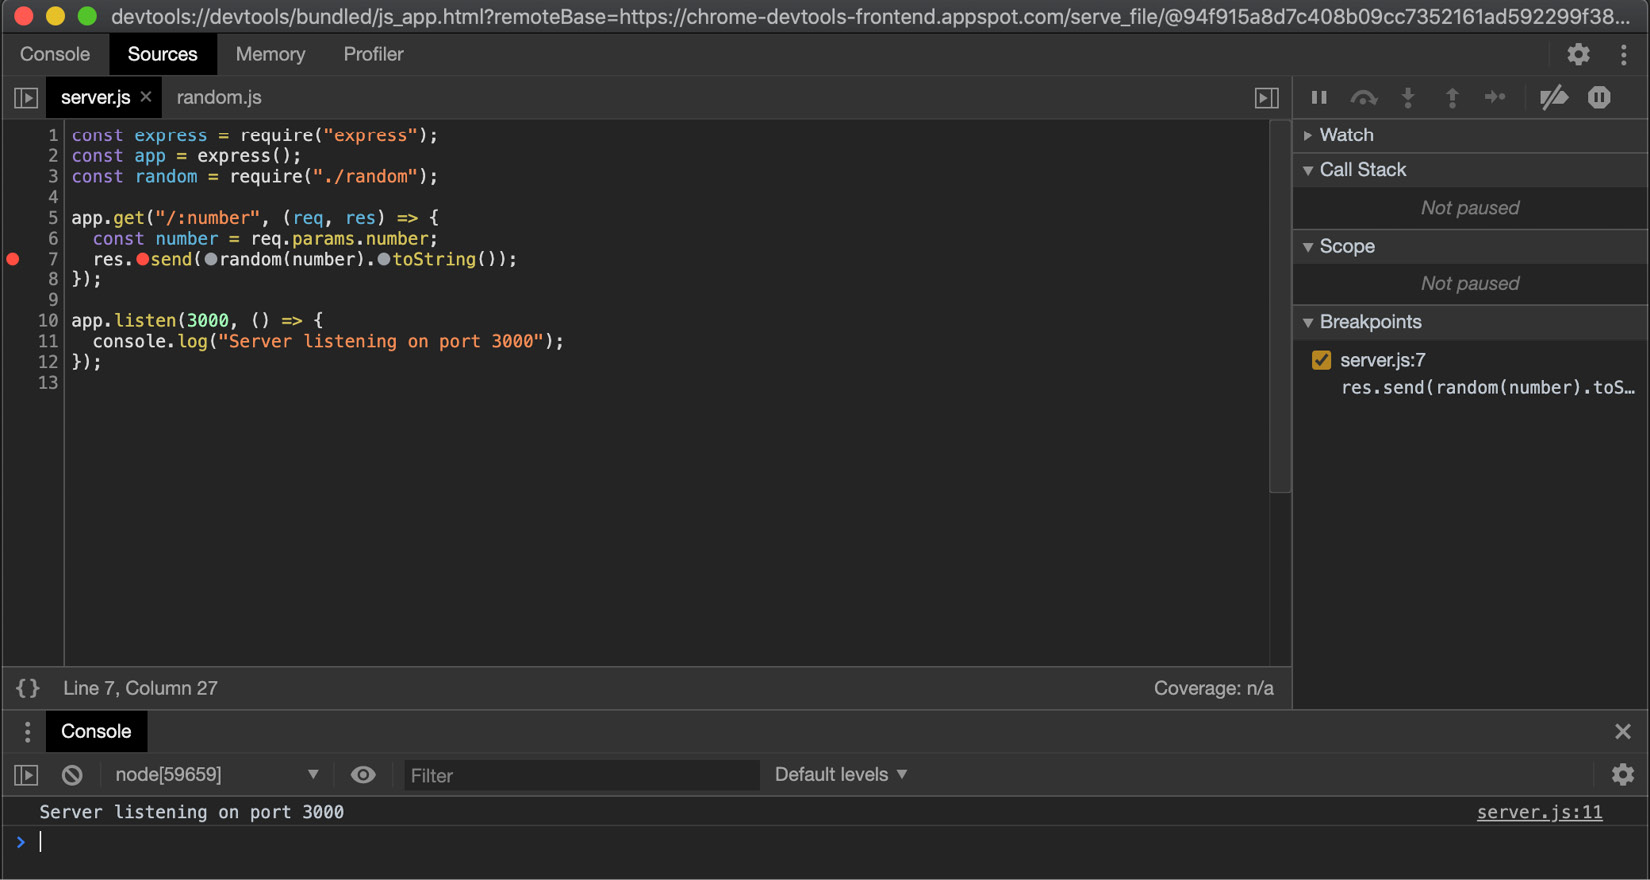1650x880 pixels.
Task: Step over next function call
Action: coord(1363,97)
